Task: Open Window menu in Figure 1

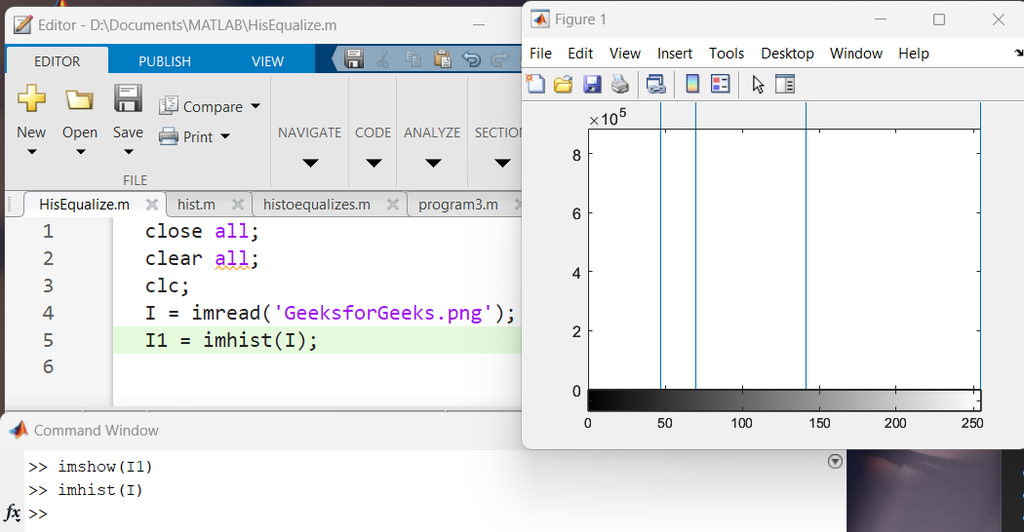Action: [856, 54]
